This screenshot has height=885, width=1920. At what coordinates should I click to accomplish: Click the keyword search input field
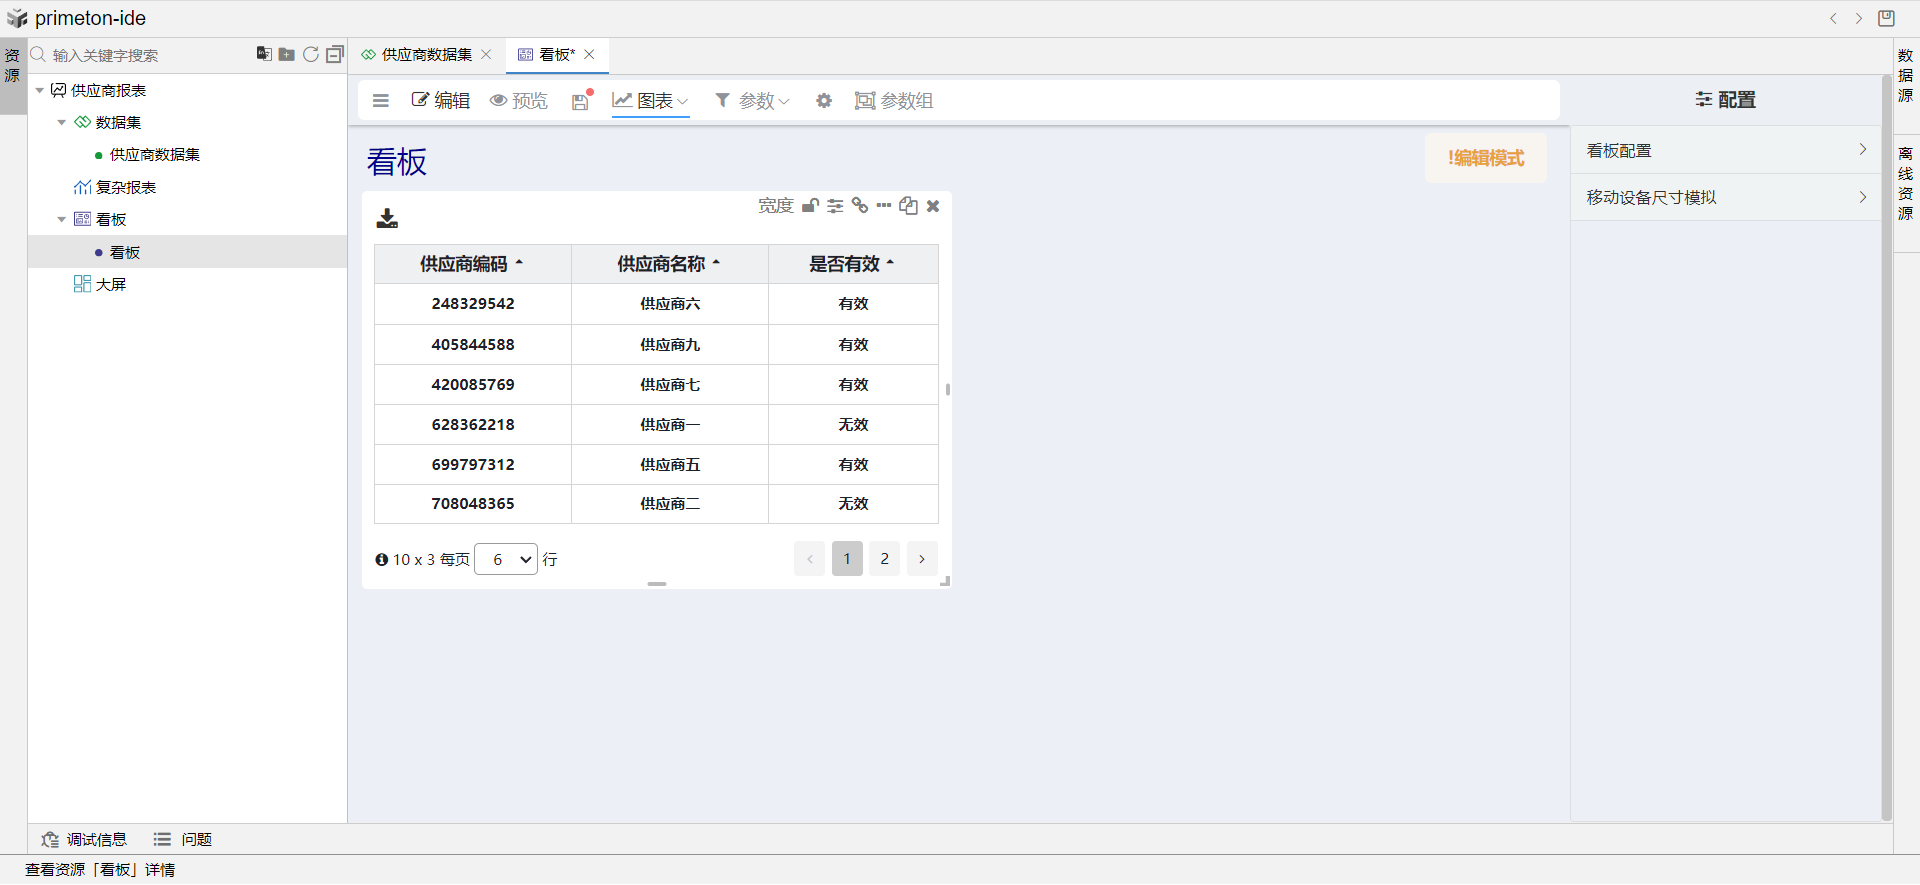pos(140,55)
